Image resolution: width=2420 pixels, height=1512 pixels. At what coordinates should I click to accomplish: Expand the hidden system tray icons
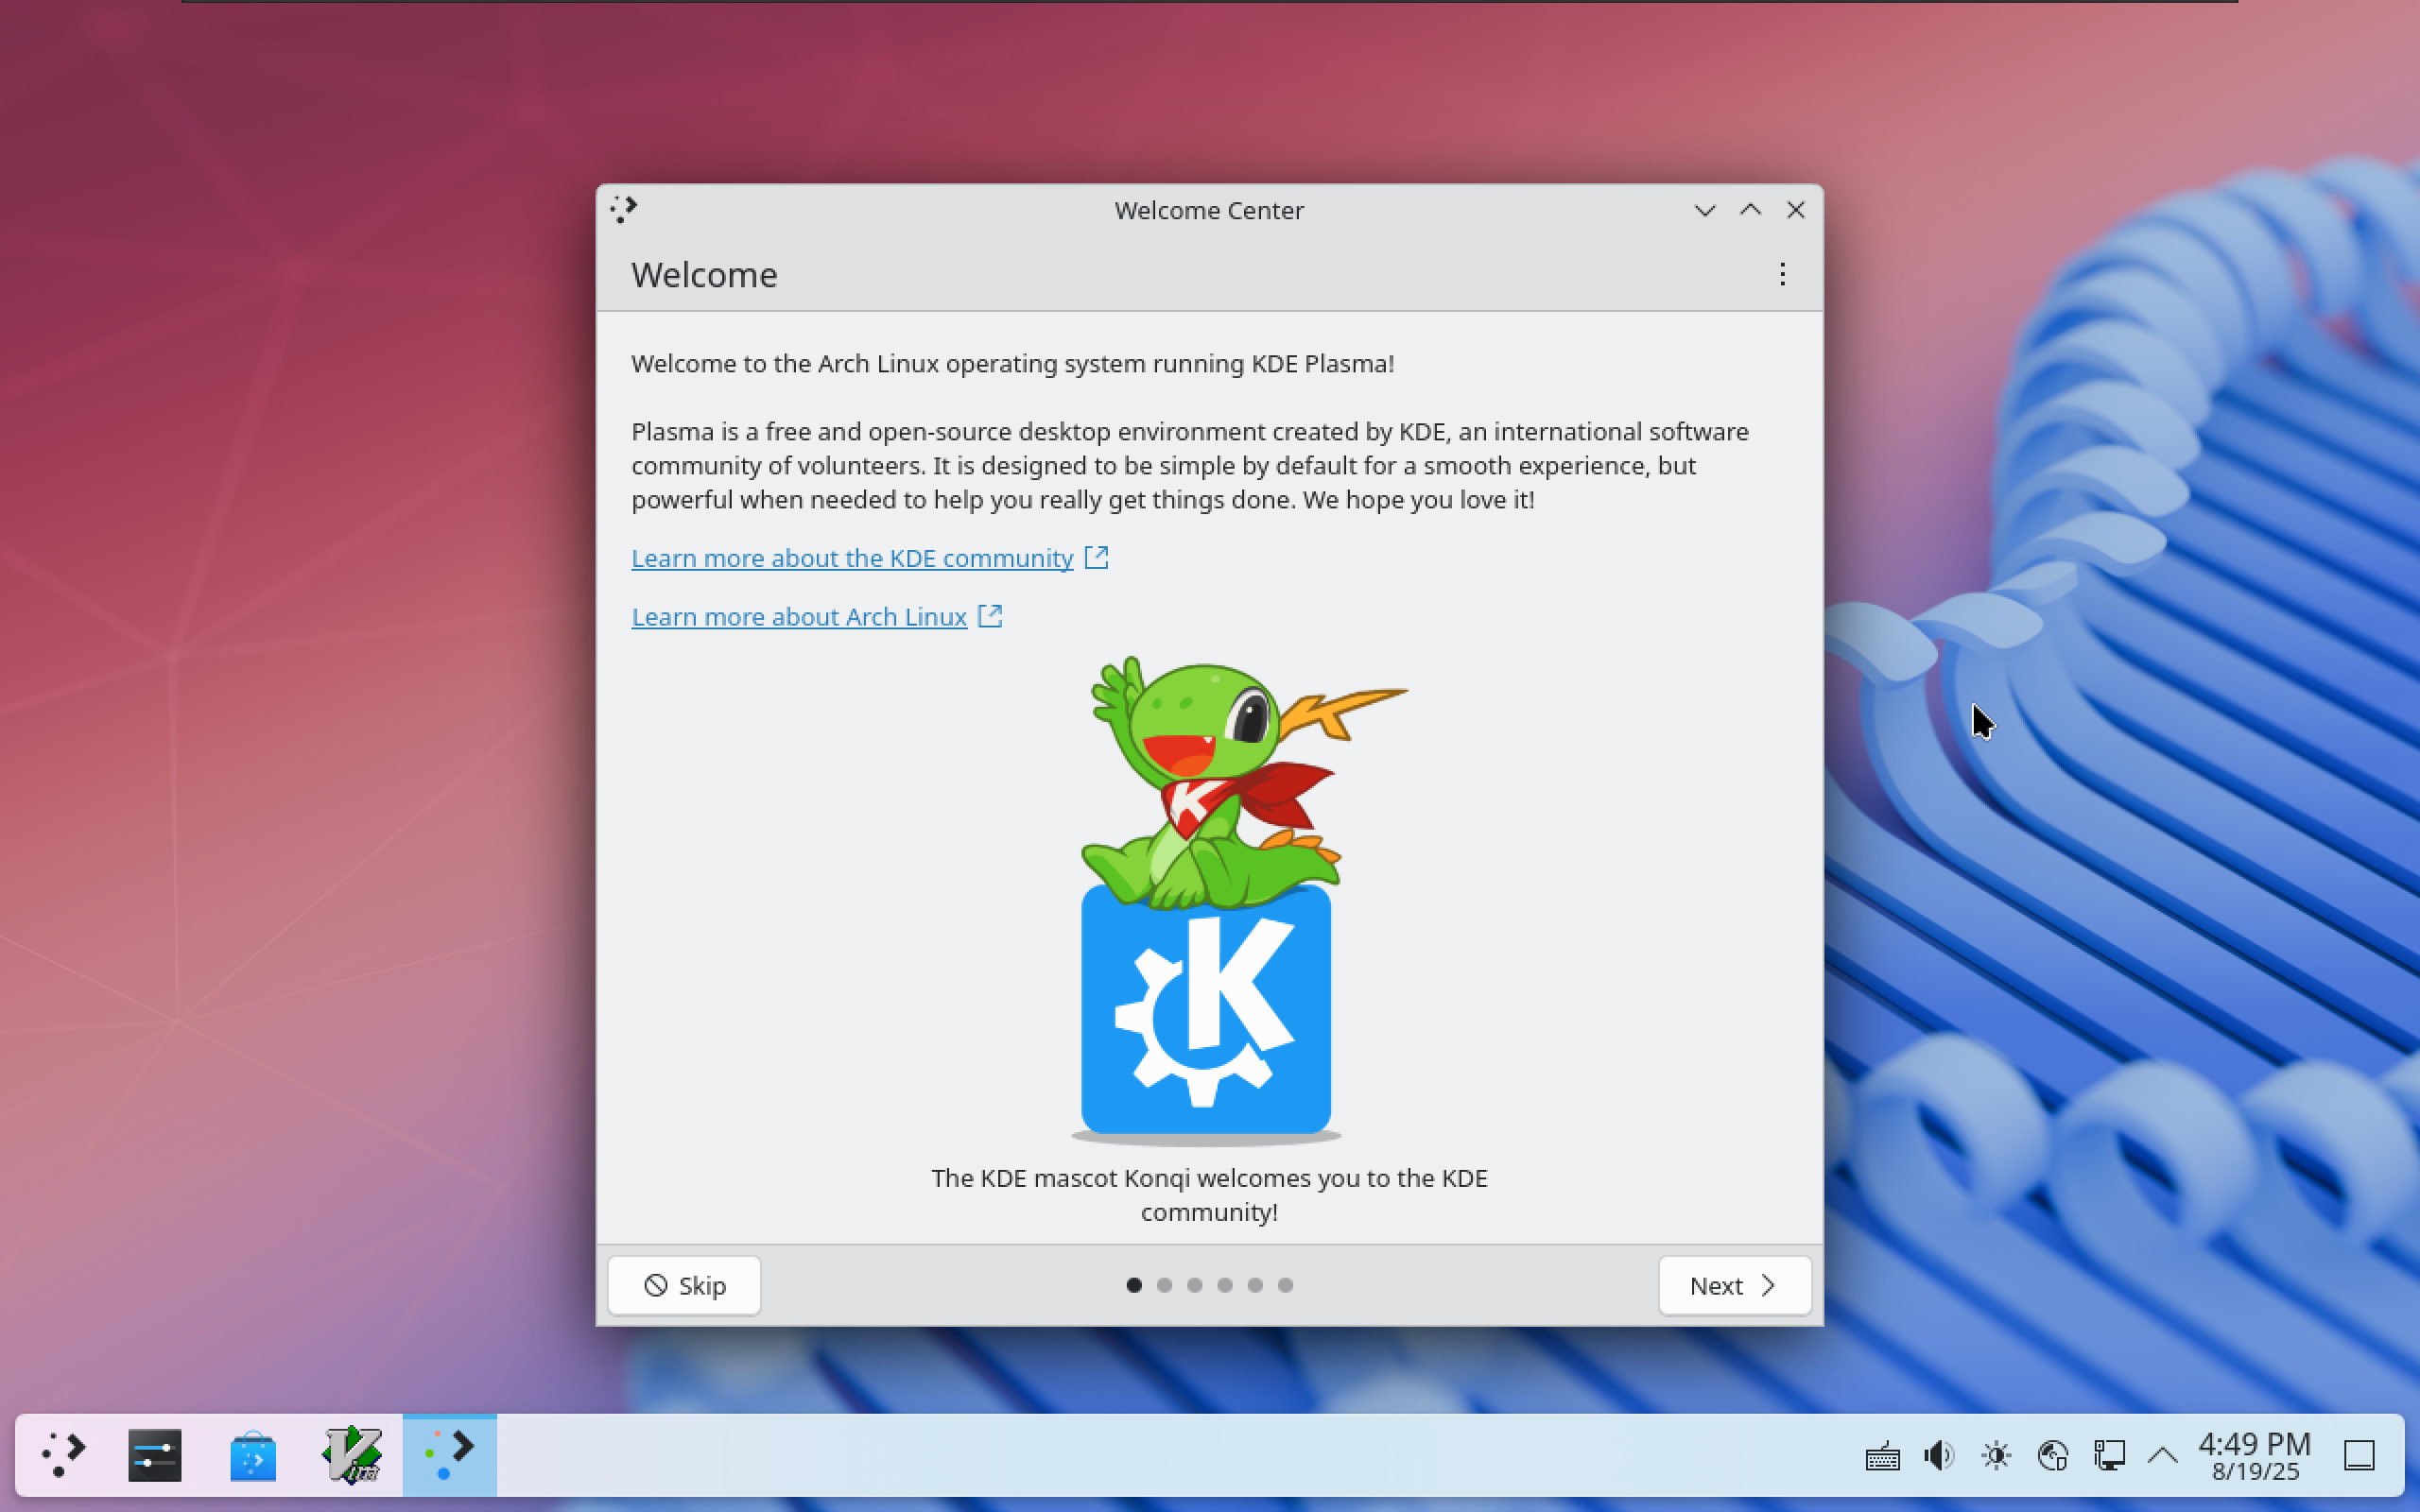pos(2162,1455)
